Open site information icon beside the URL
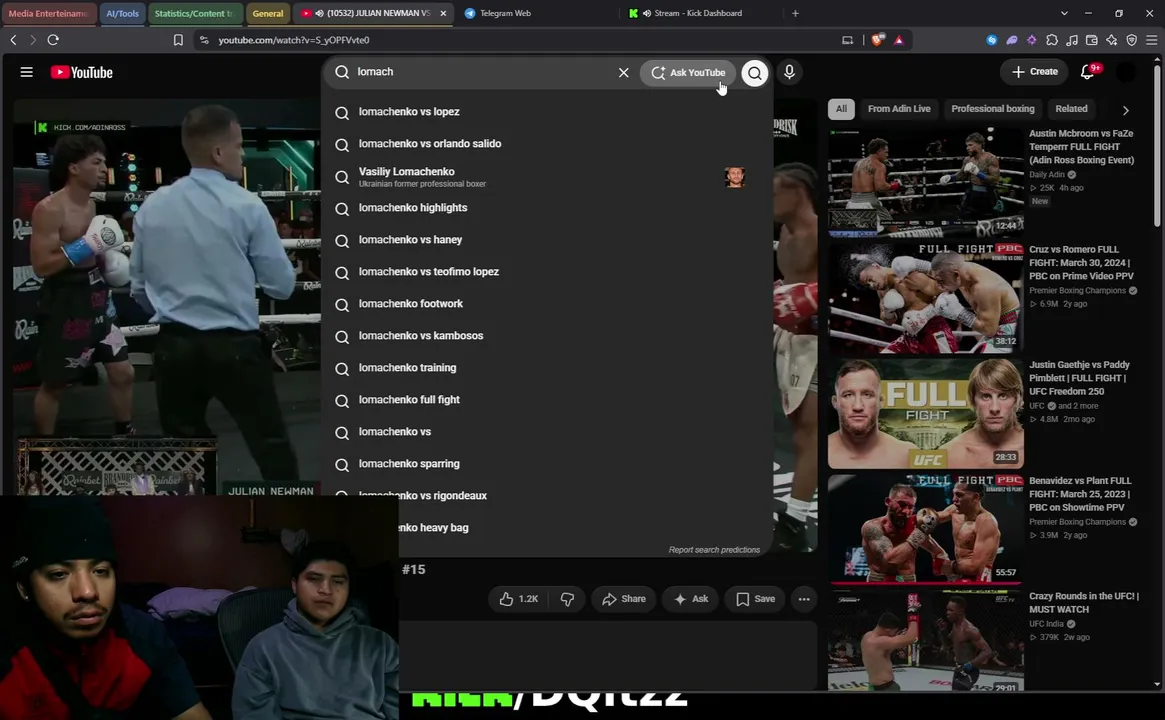Image resolution: width=1165 pixels, height=720 pixels. (x=204, y=40)
